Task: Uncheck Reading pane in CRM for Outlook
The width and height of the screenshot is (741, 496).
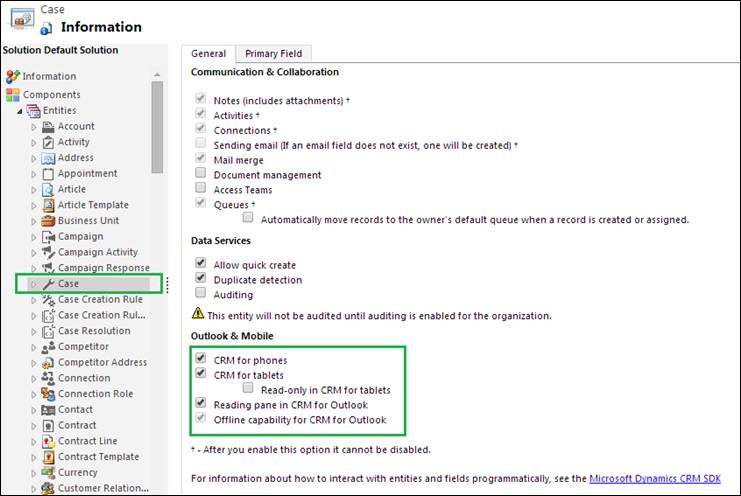Action: point(200,403)
